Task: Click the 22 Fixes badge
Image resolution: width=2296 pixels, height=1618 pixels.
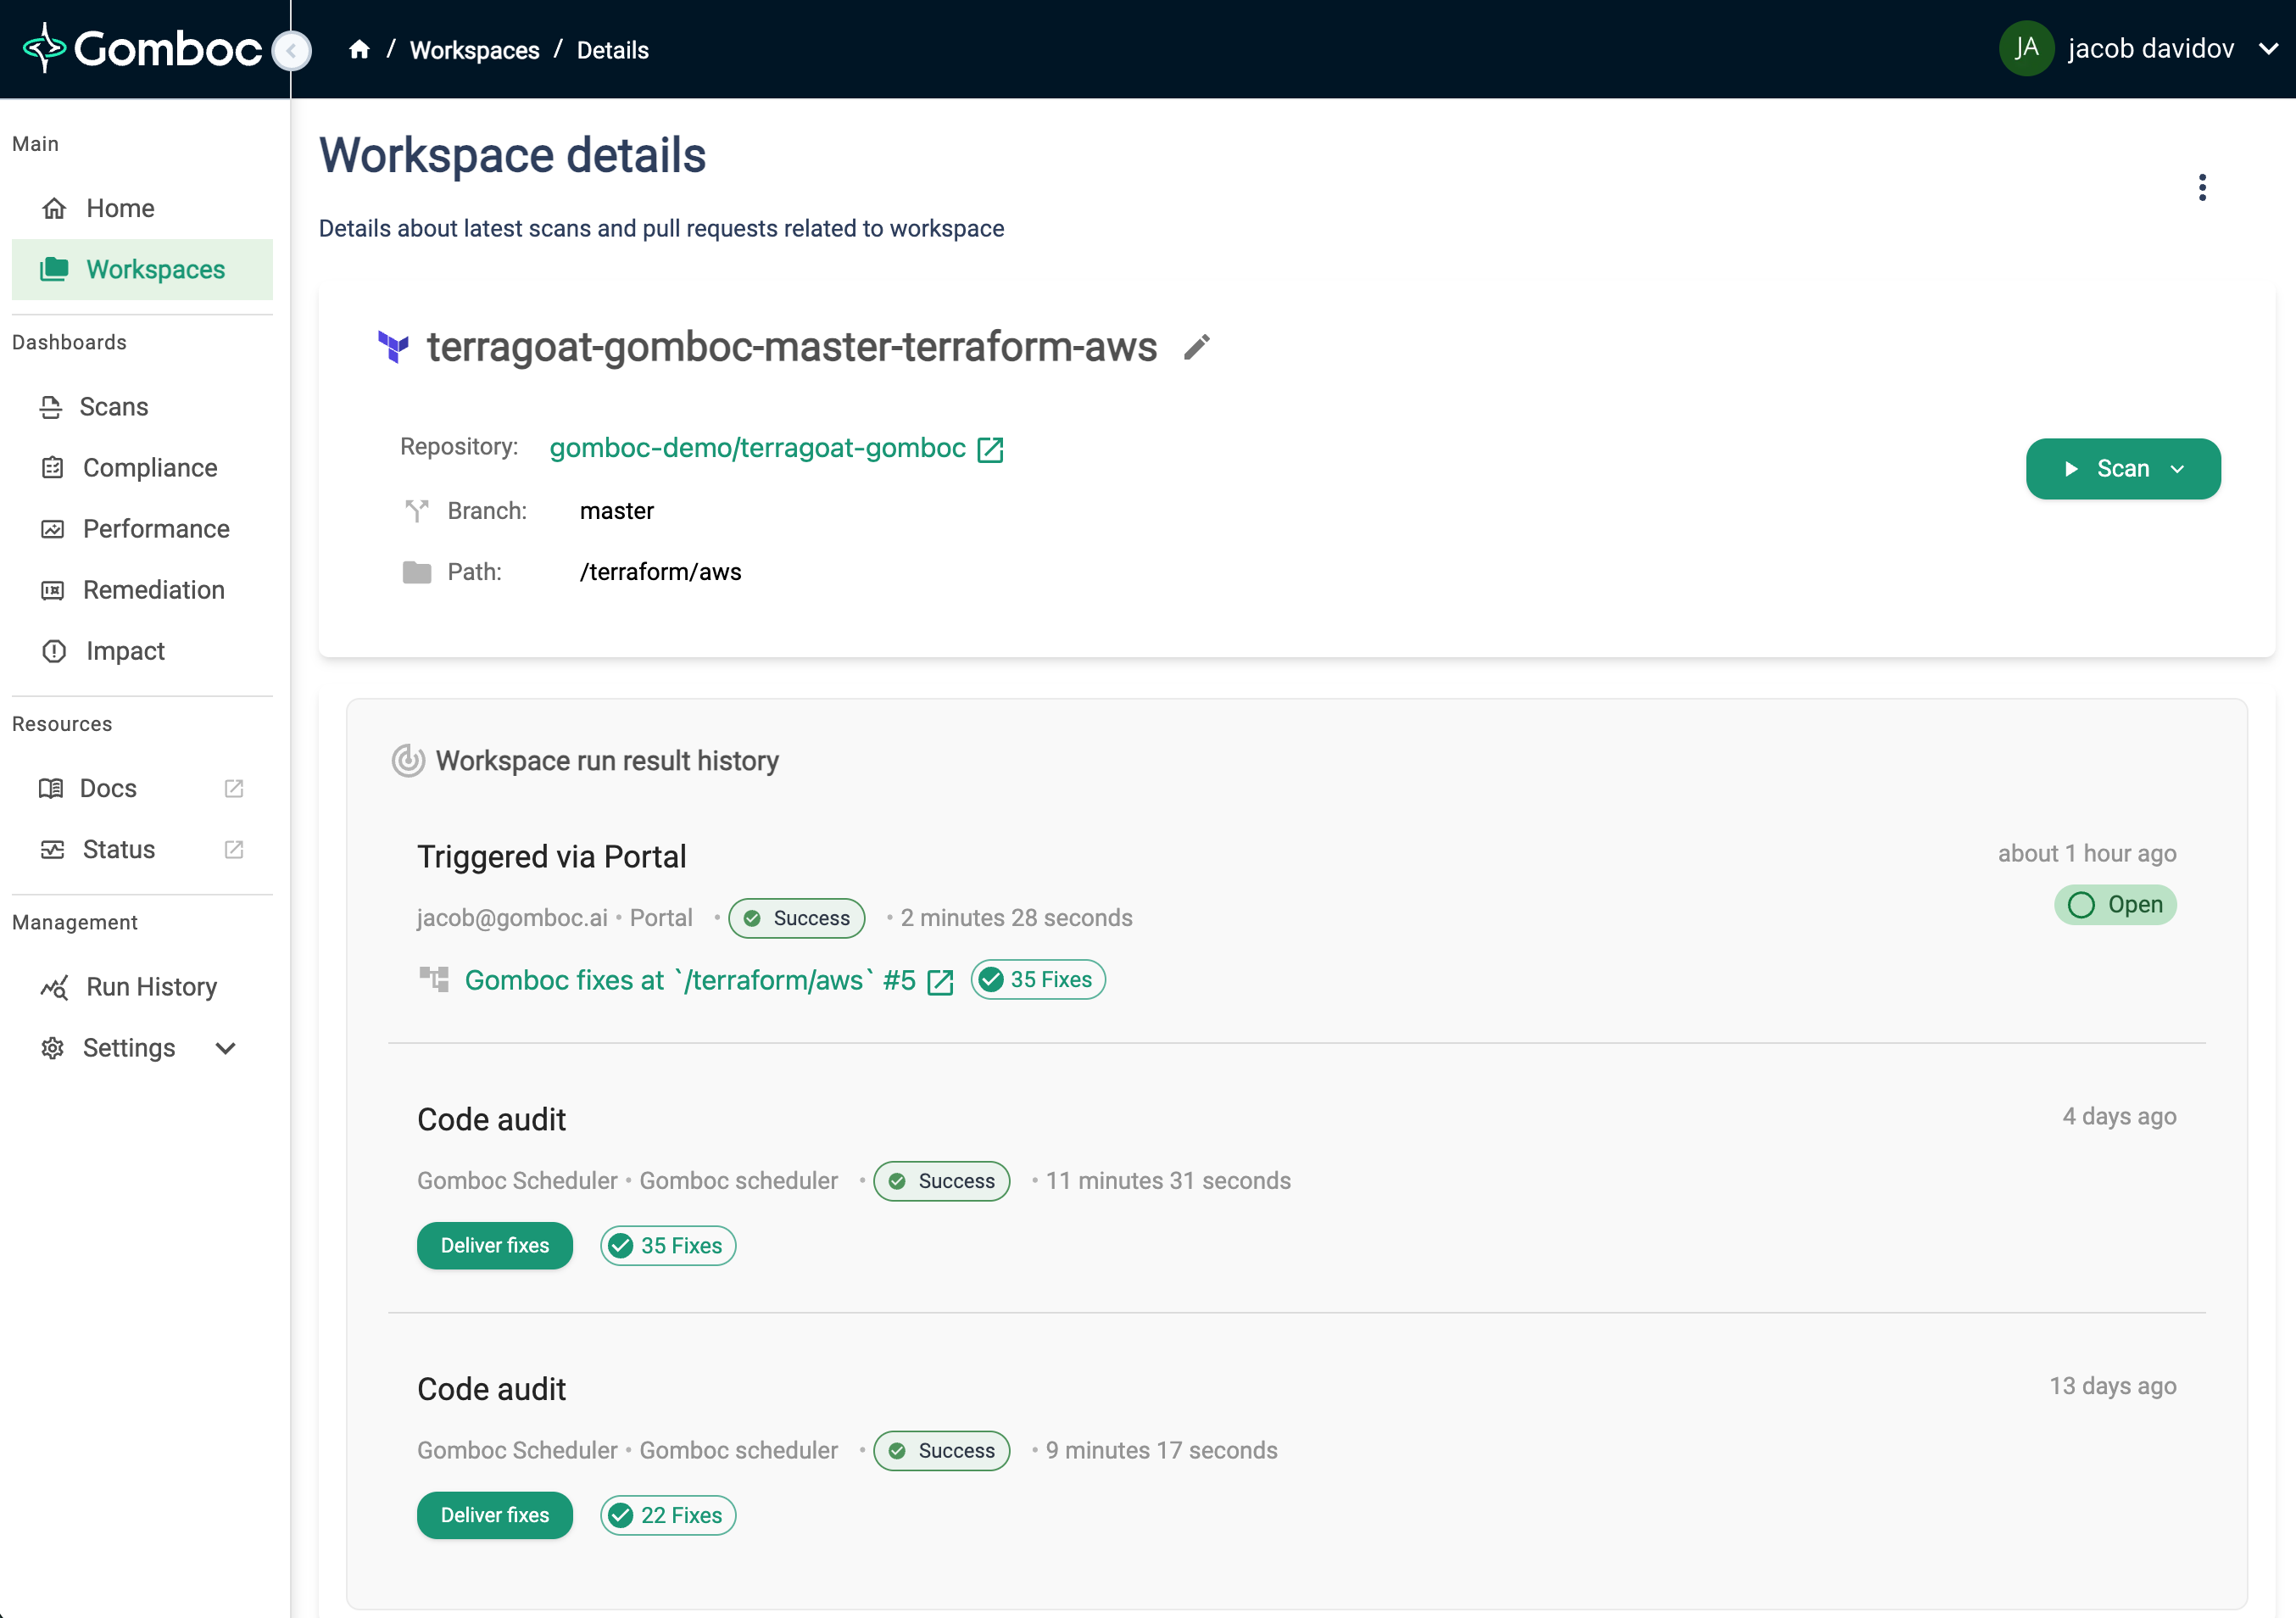Action: click(x=668, y=1515)
